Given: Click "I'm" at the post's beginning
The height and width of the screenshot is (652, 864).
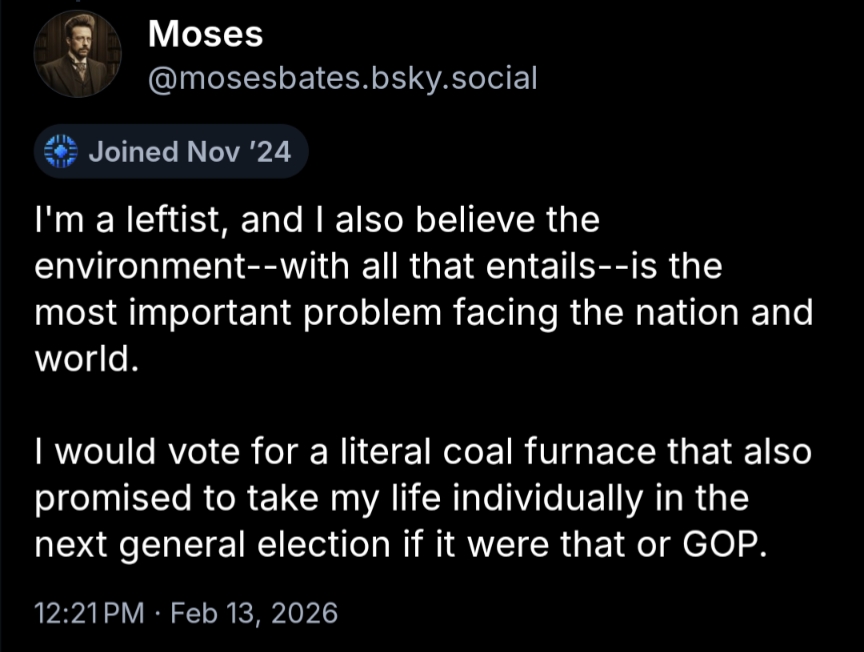Looking at the screenshot, I should coord(57,220).
